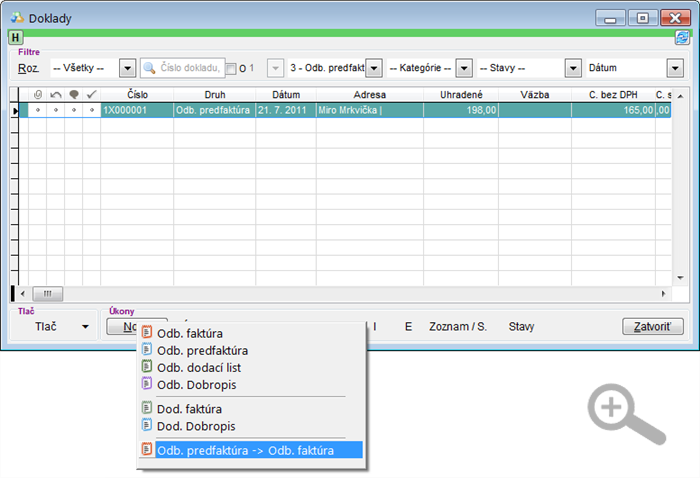Maximize the Doklady window

(x=643, y=18)
